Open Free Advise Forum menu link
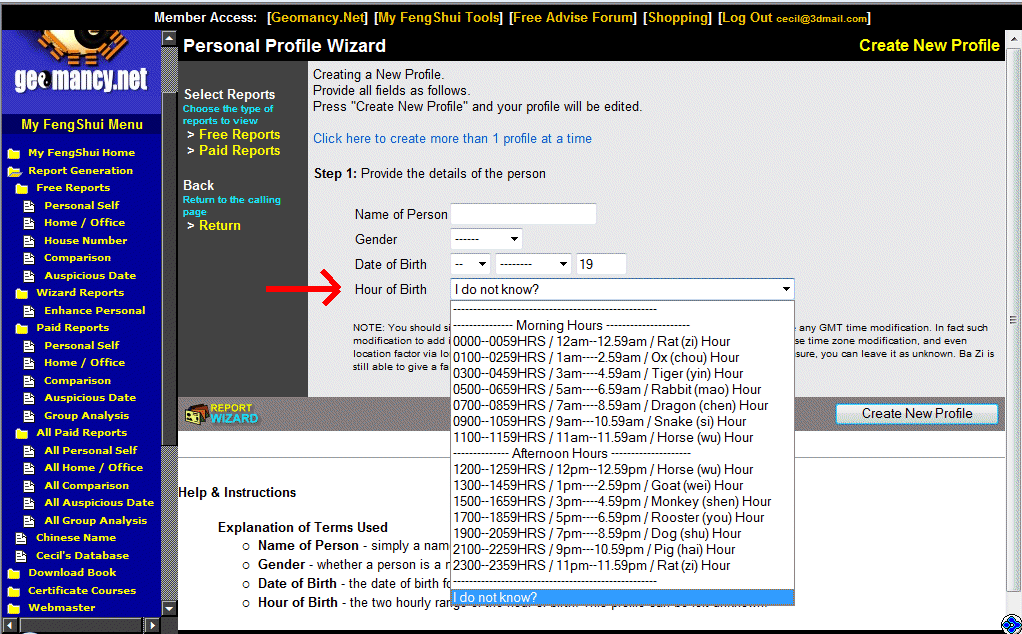 [573, 17]
